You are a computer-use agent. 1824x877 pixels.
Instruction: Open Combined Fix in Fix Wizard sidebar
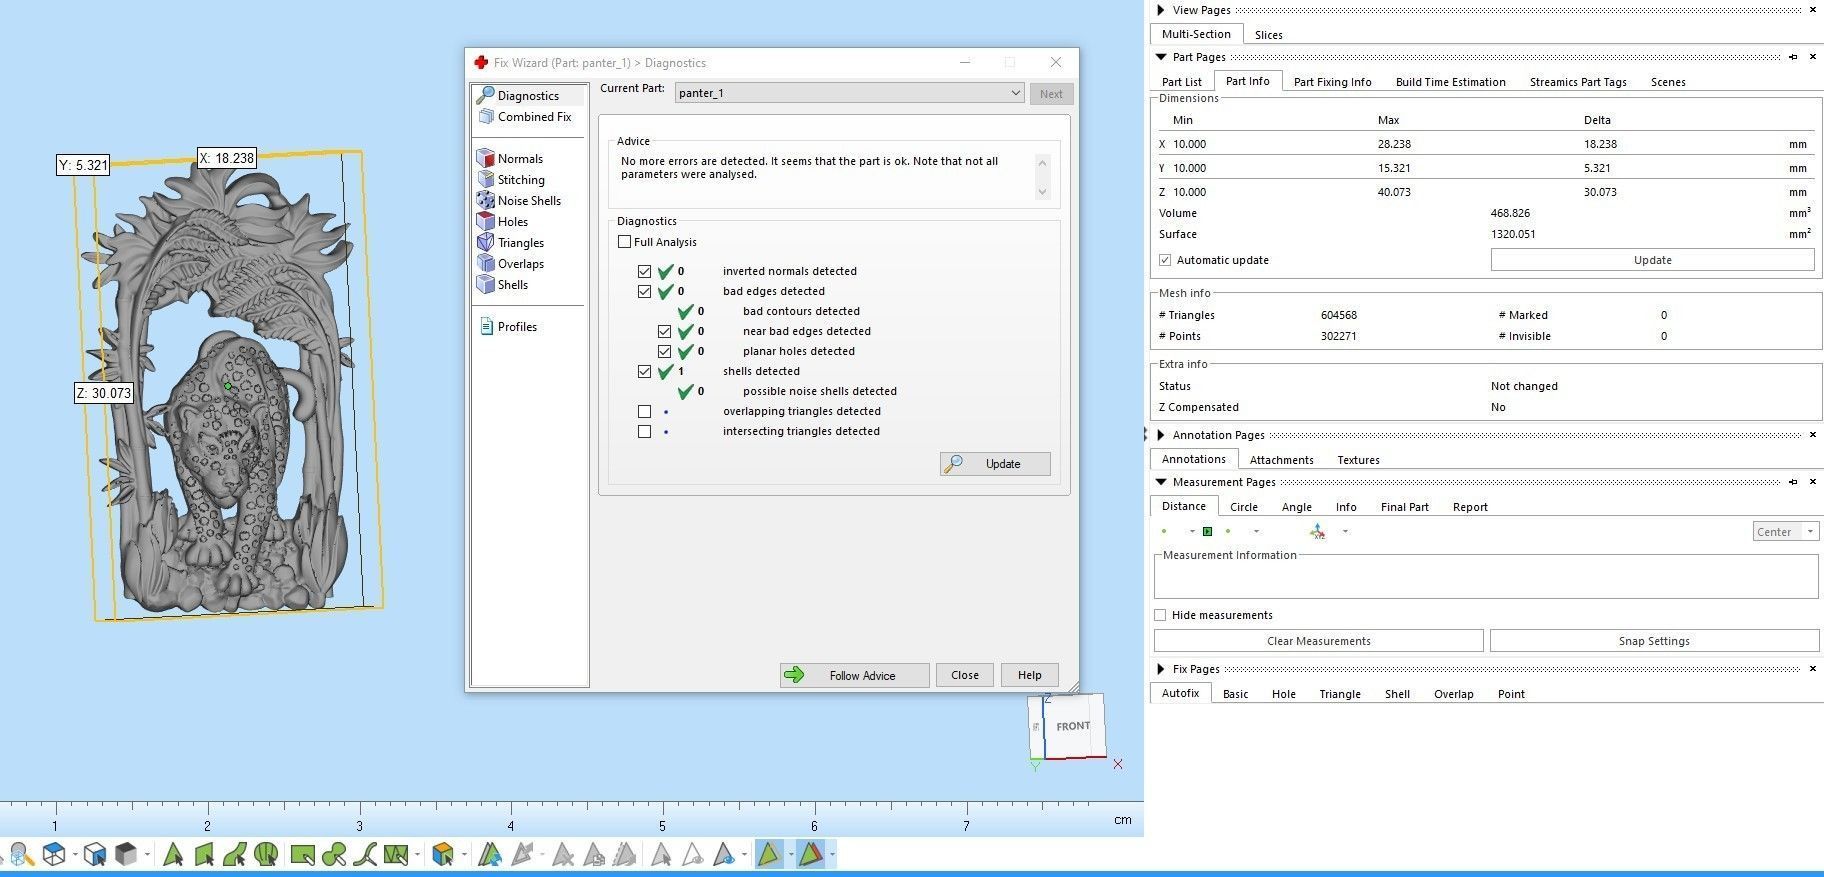pos(524,117)
